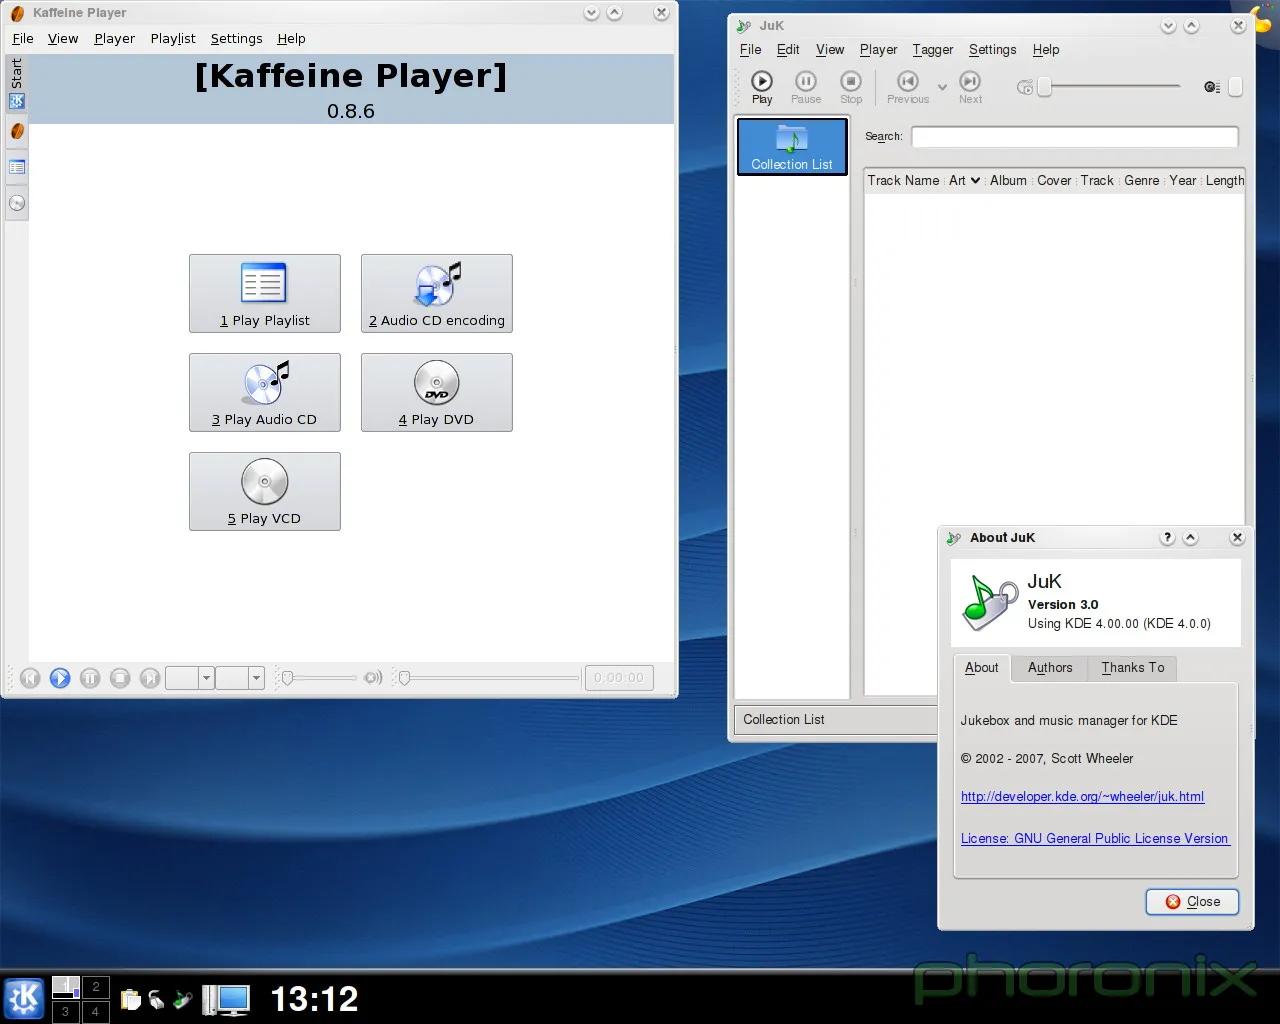
Task: Expand the Previous history arrow in JuK
Action: [942, 87]
